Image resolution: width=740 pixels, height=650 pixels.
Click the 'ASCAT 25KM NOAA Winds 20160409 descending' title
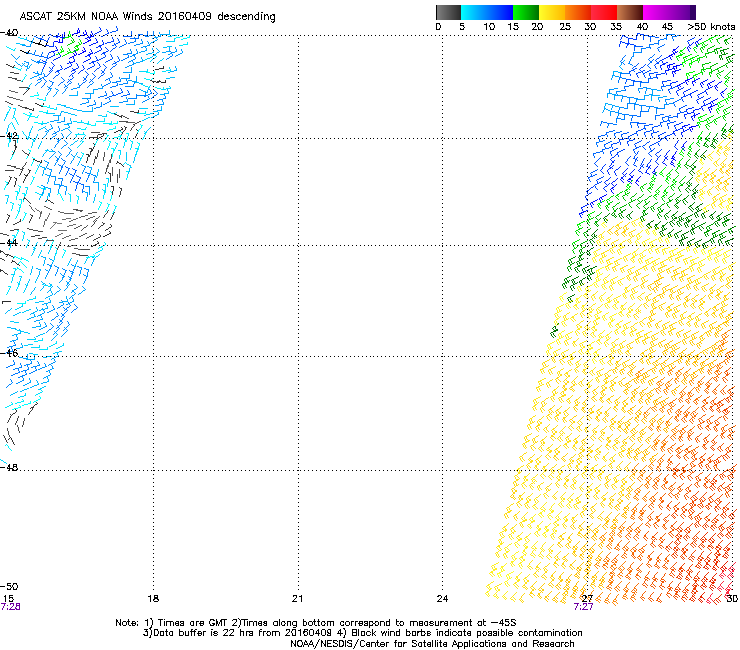[x=147, y=17]
